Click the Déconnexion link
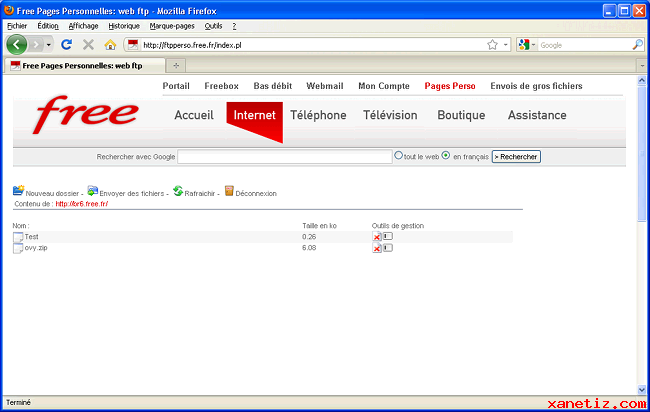The image size is (650, 412). pos(256,194)
